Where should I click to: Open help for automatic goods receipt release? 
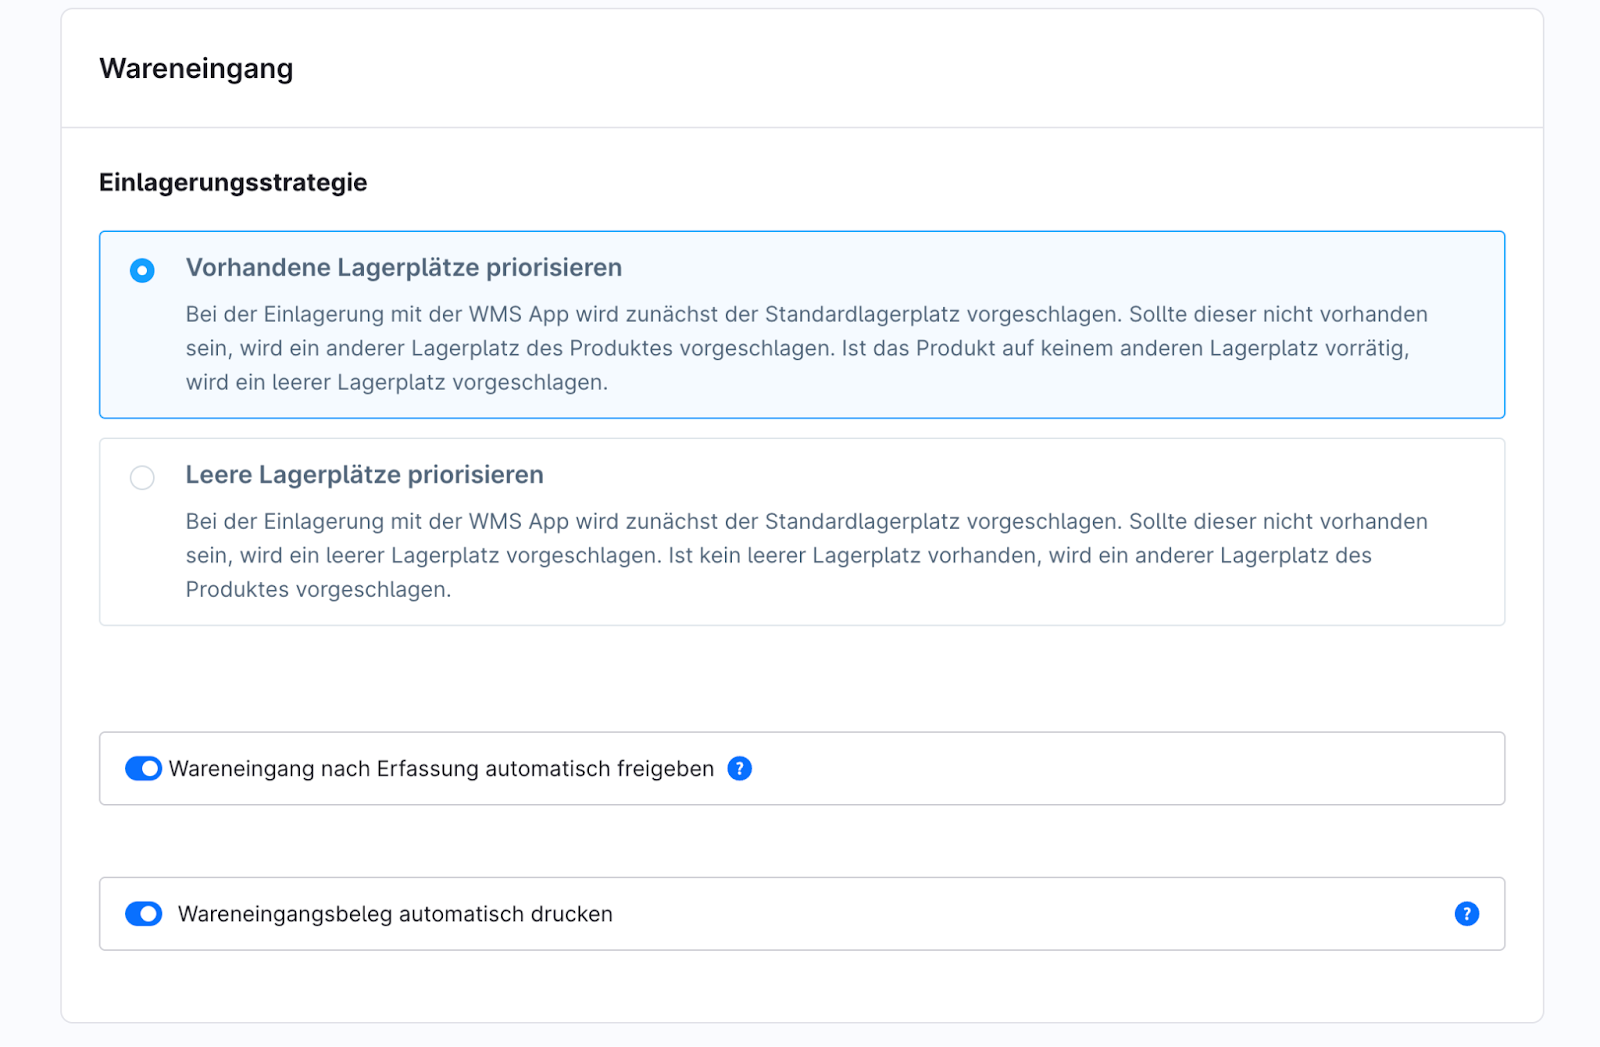point(739,769)
